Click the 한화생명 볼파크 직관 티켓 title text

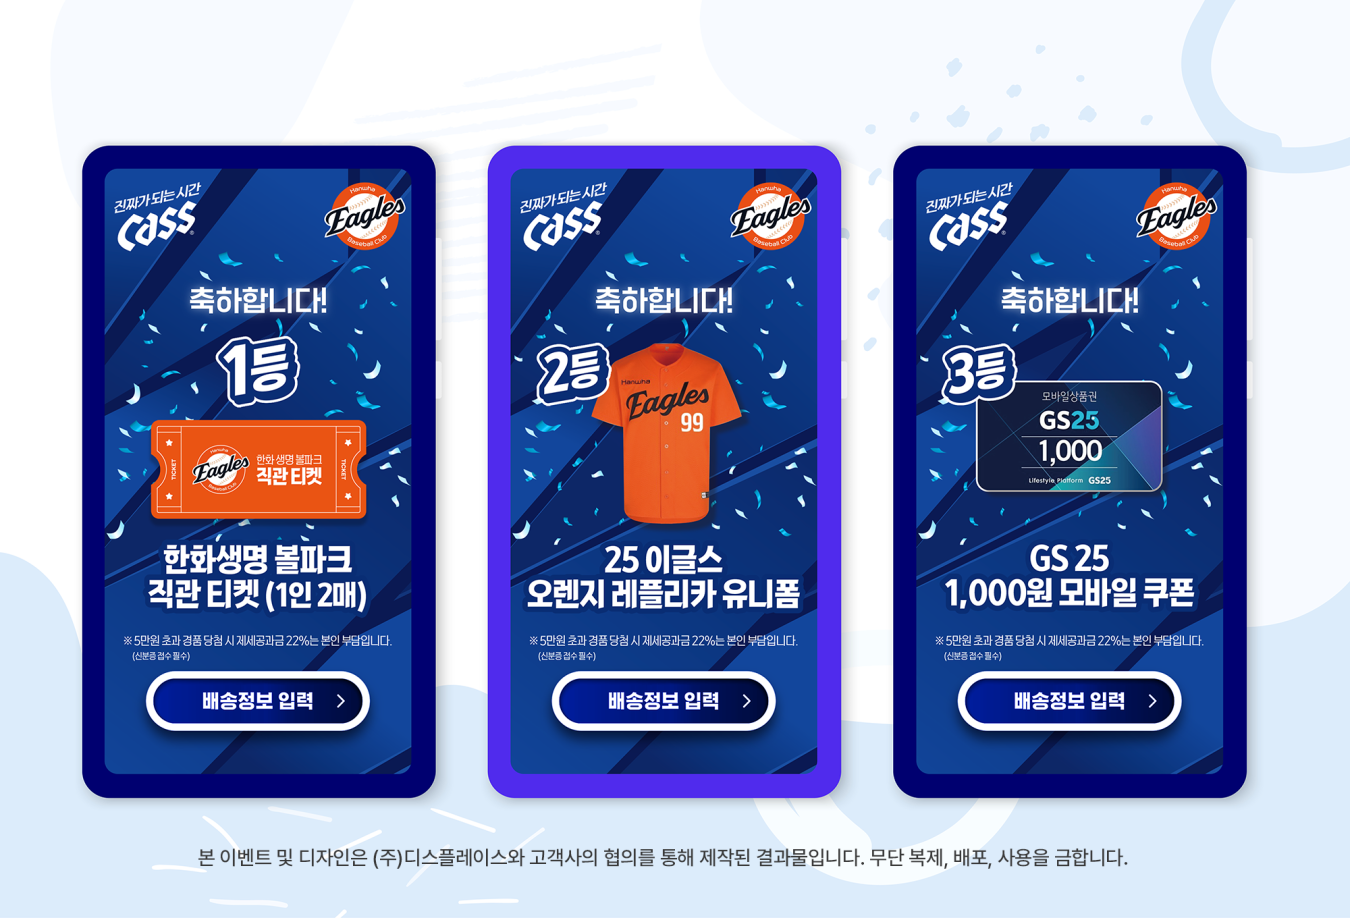258,577
